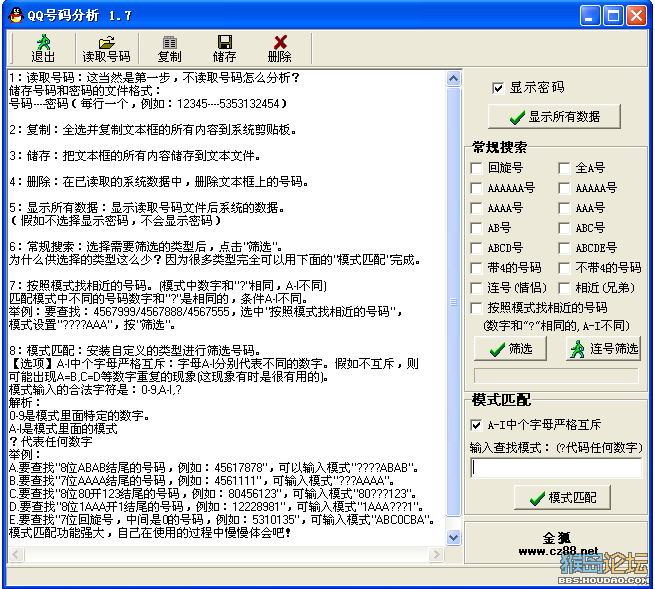655x589 pixels.
Task: Click the QQ penguin icon in title bar
Action: click(16, 15)
